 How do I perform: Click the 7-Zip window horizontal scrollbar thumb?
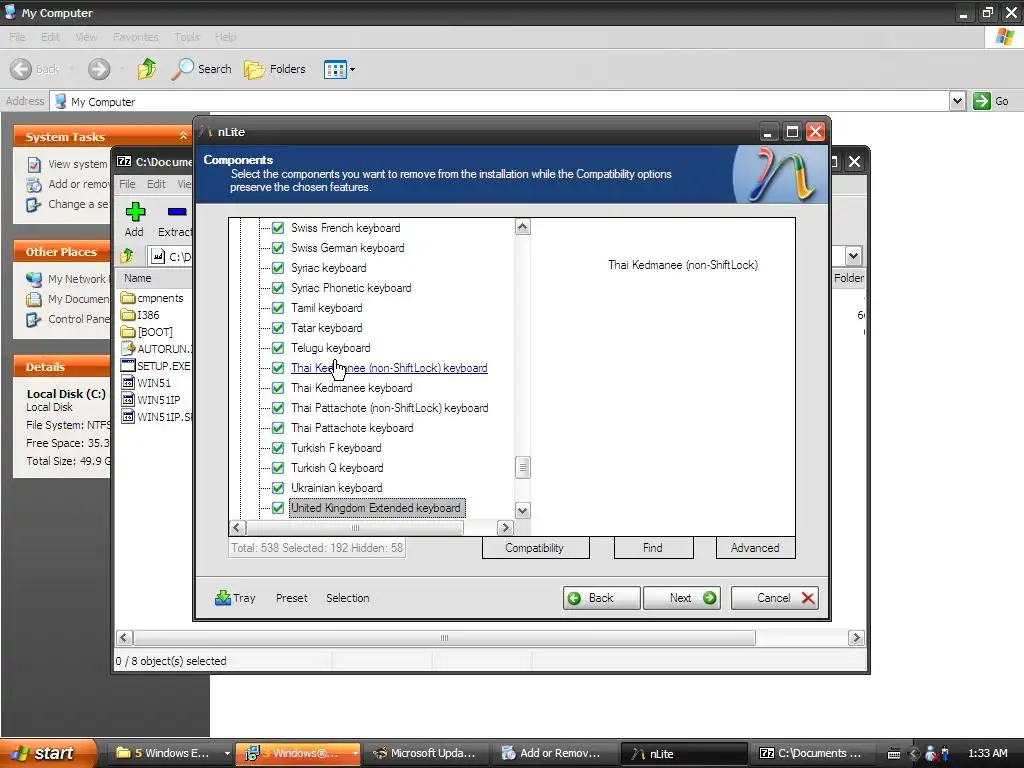click(x=444, y=637)
